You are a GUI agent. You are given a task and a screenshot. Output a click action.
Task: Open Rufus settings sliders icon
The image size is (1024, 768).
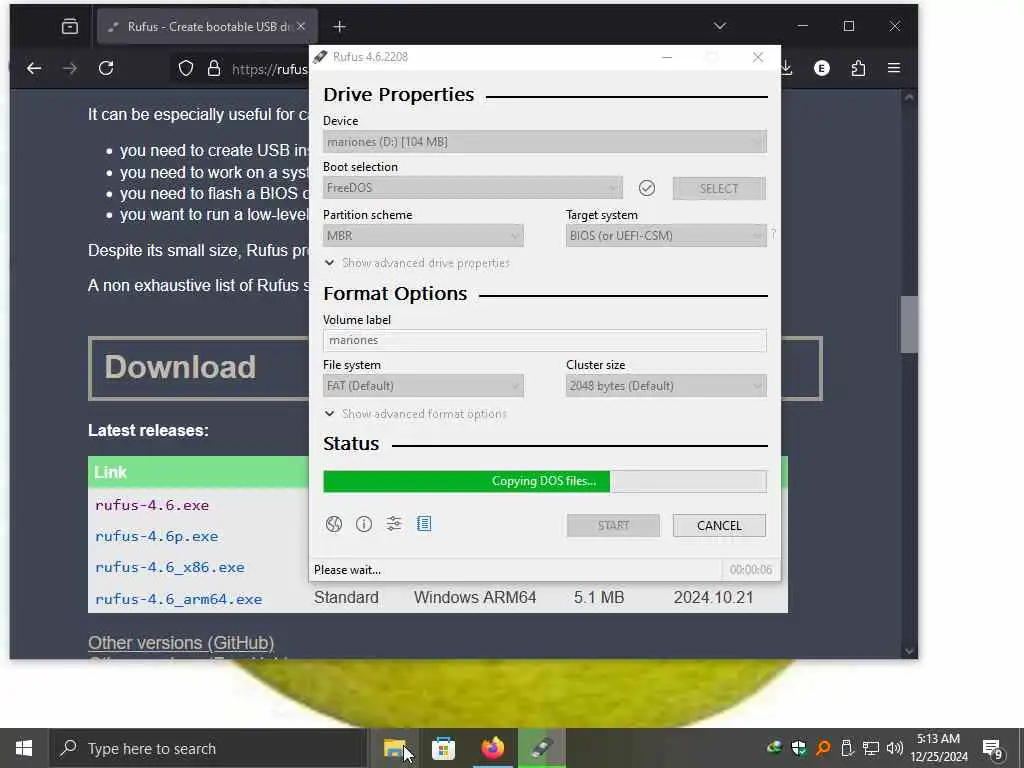point(394,524)
